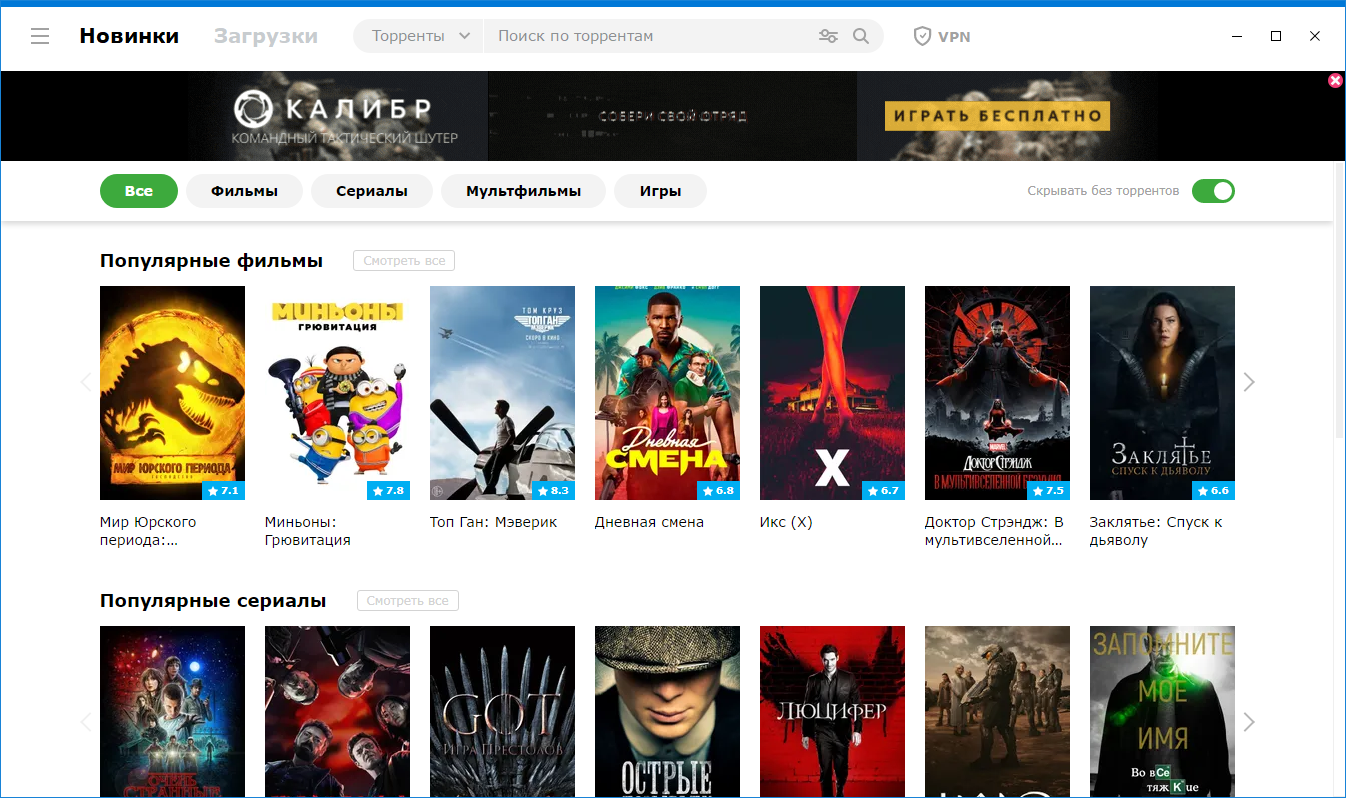This screenshot has width=1346, height=798.
Task: Expand the 'Торренты' search dropdown
Action: 419,36
